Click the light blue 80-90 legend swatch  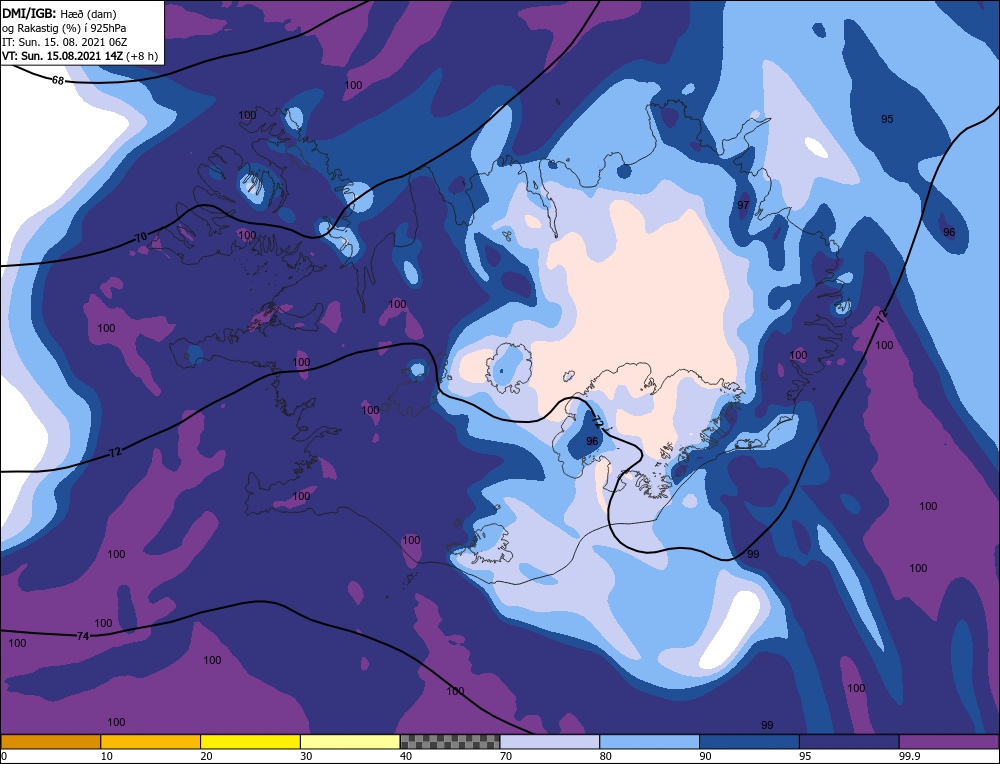(649, 741)
